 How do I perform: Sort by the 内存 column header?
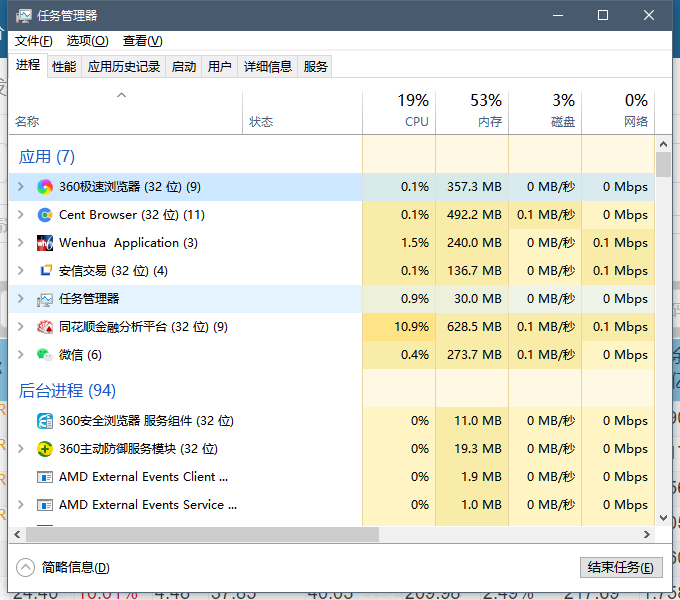click(472, 113)
